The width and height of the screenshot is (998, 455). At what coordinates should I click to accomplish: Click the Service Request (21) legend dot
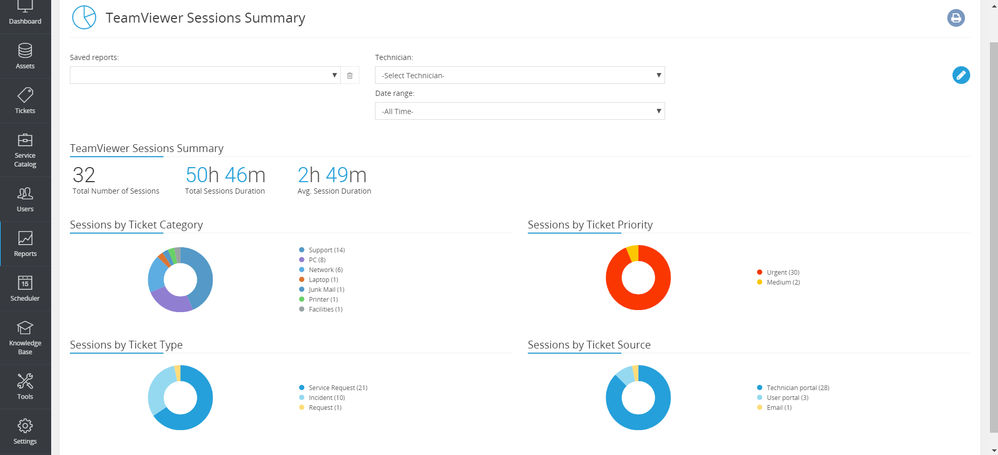pos(302,388)
